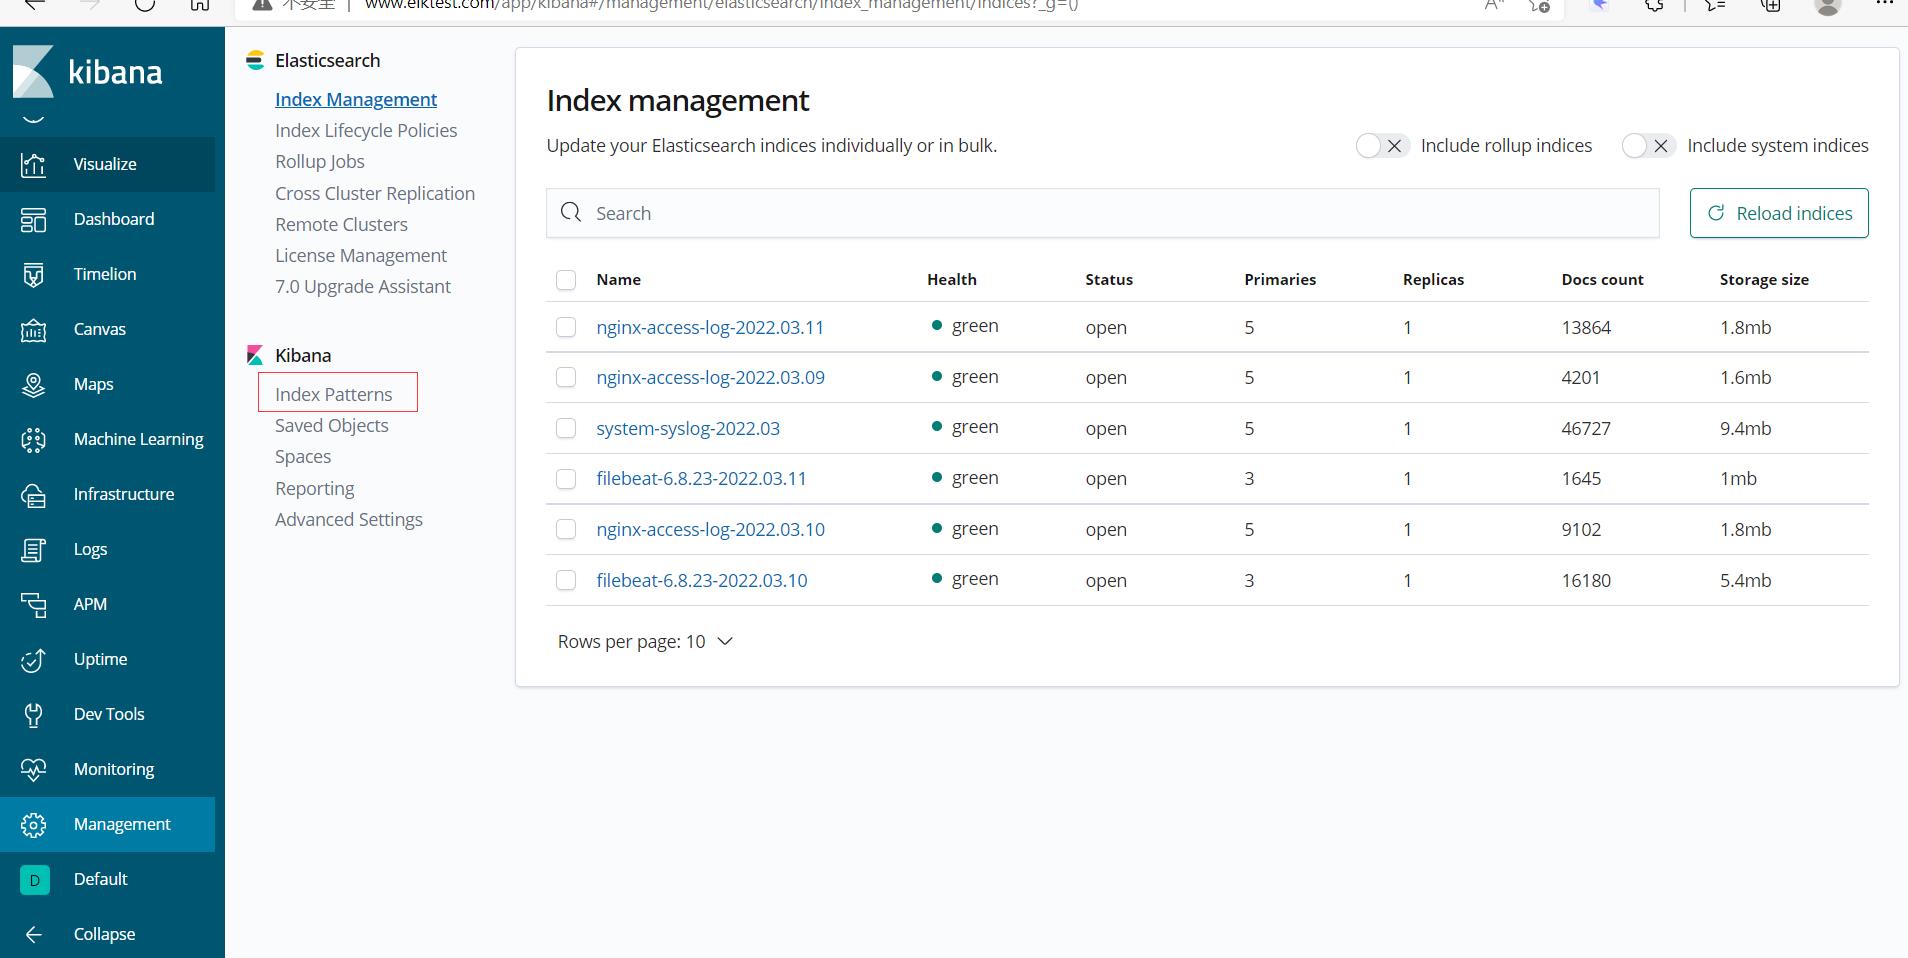This screenshot has height=958, width=1908.
Task: Open Rollup Jobs section
Action: point(320,161)
